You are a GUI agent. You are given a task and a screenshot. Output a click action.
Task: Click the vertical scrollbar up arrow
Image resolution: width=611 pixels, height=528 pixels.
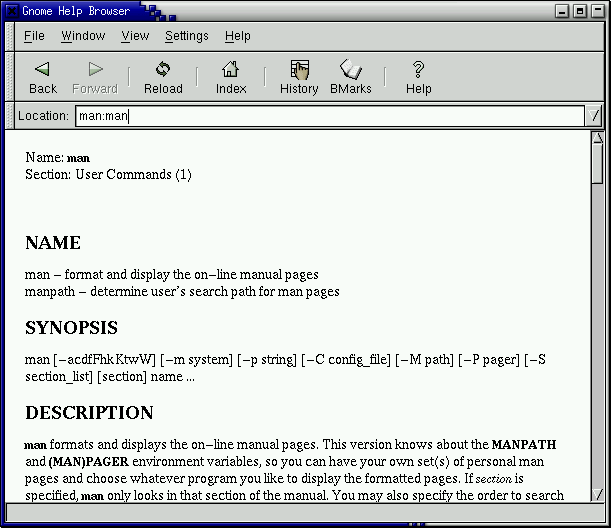tap(597, 138)
